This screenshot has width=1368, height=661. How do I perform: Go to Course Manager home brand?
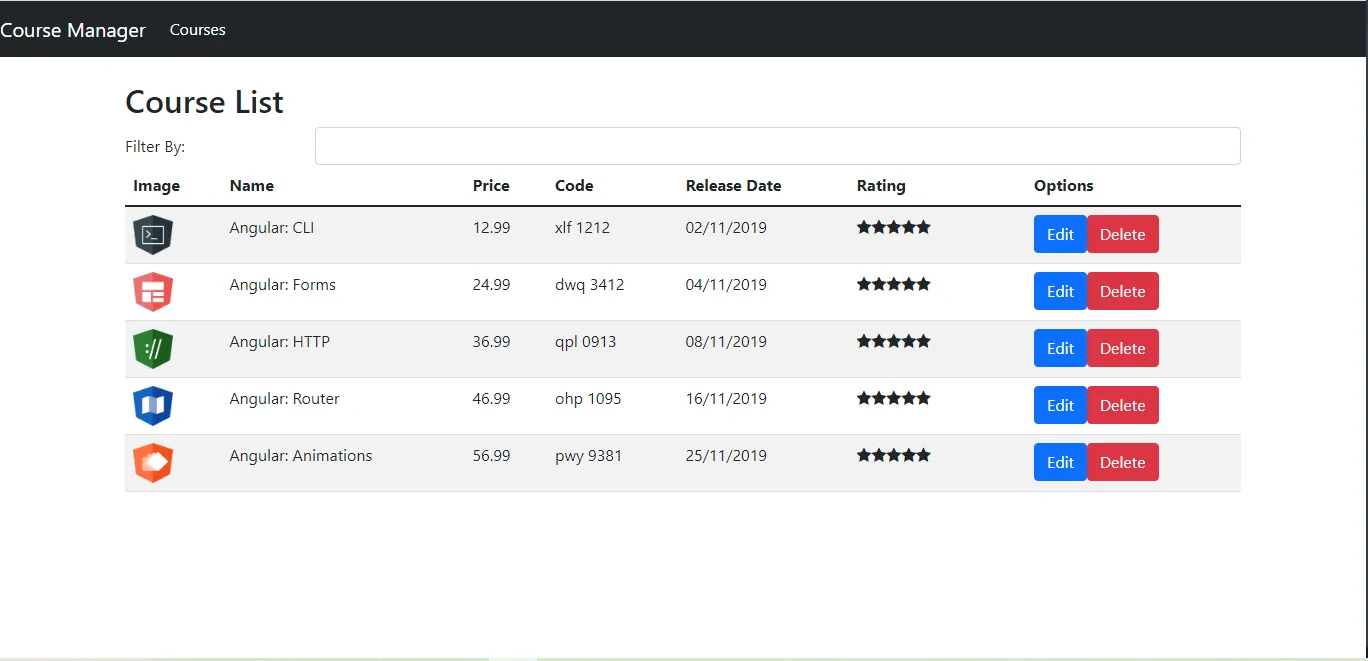(73, 30)
